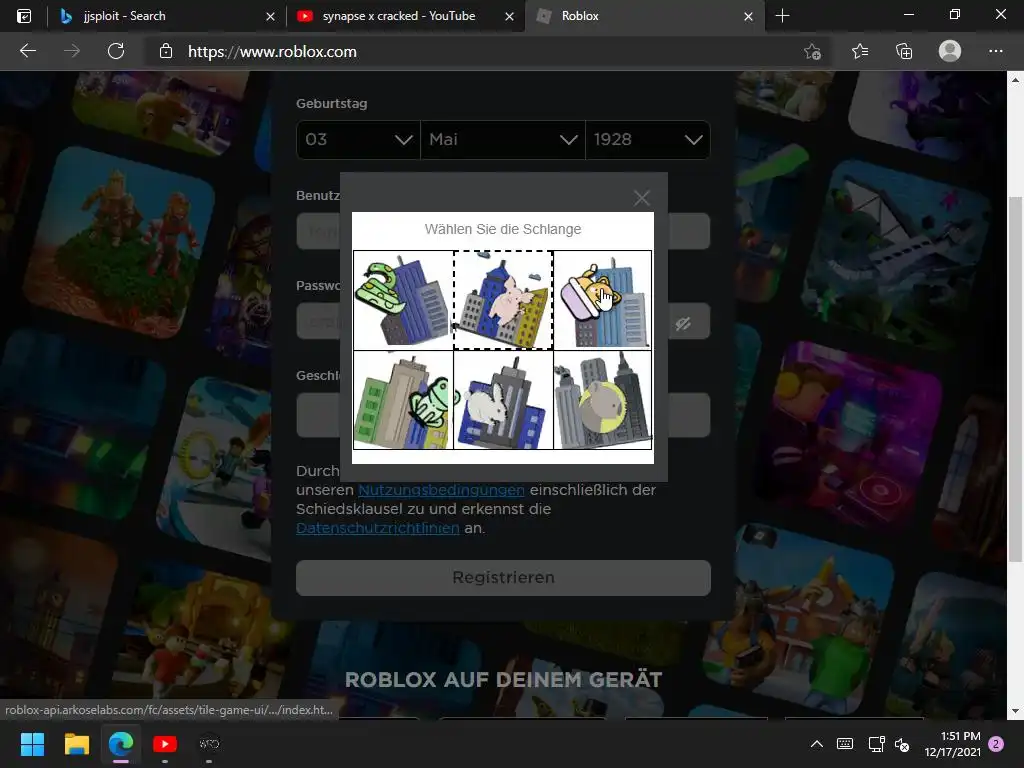Open clock and calendar 1:51 PM
The width and height of the screenshot is (1024, 768).
pyautogui.click(x=952, y=744)
